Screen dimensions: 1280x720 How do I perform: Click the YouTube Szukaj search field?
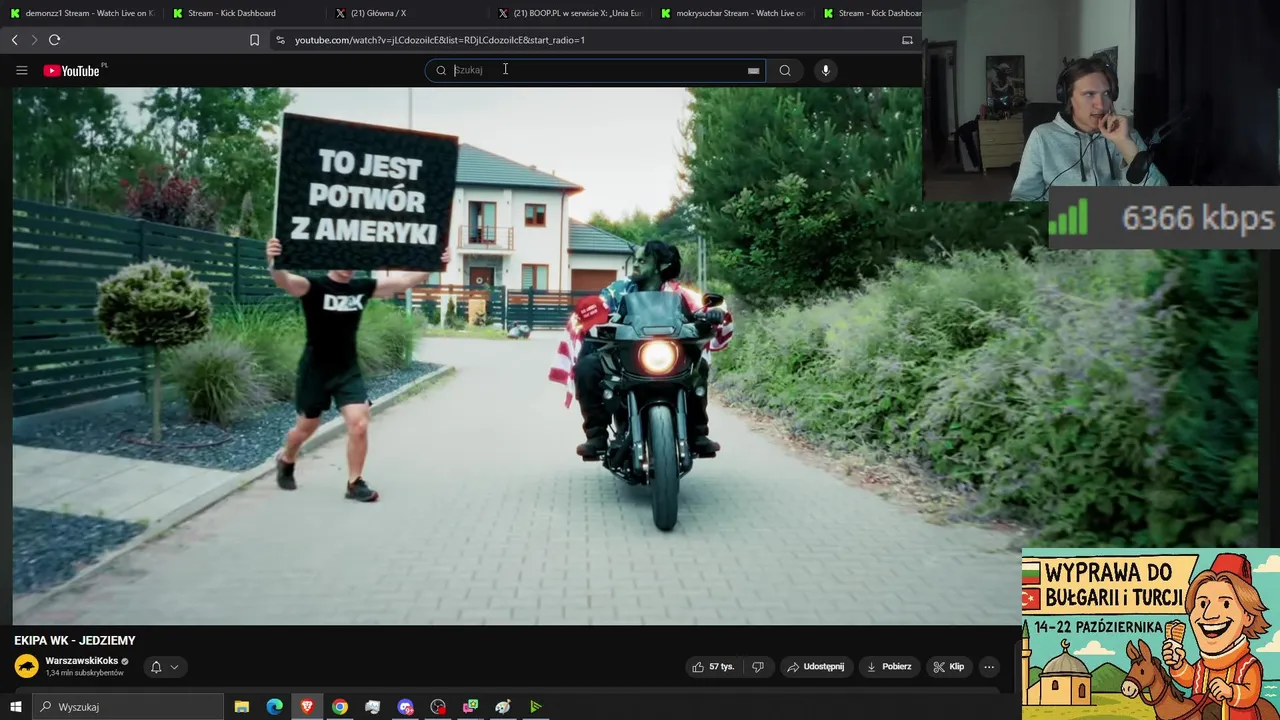point(596,70)
